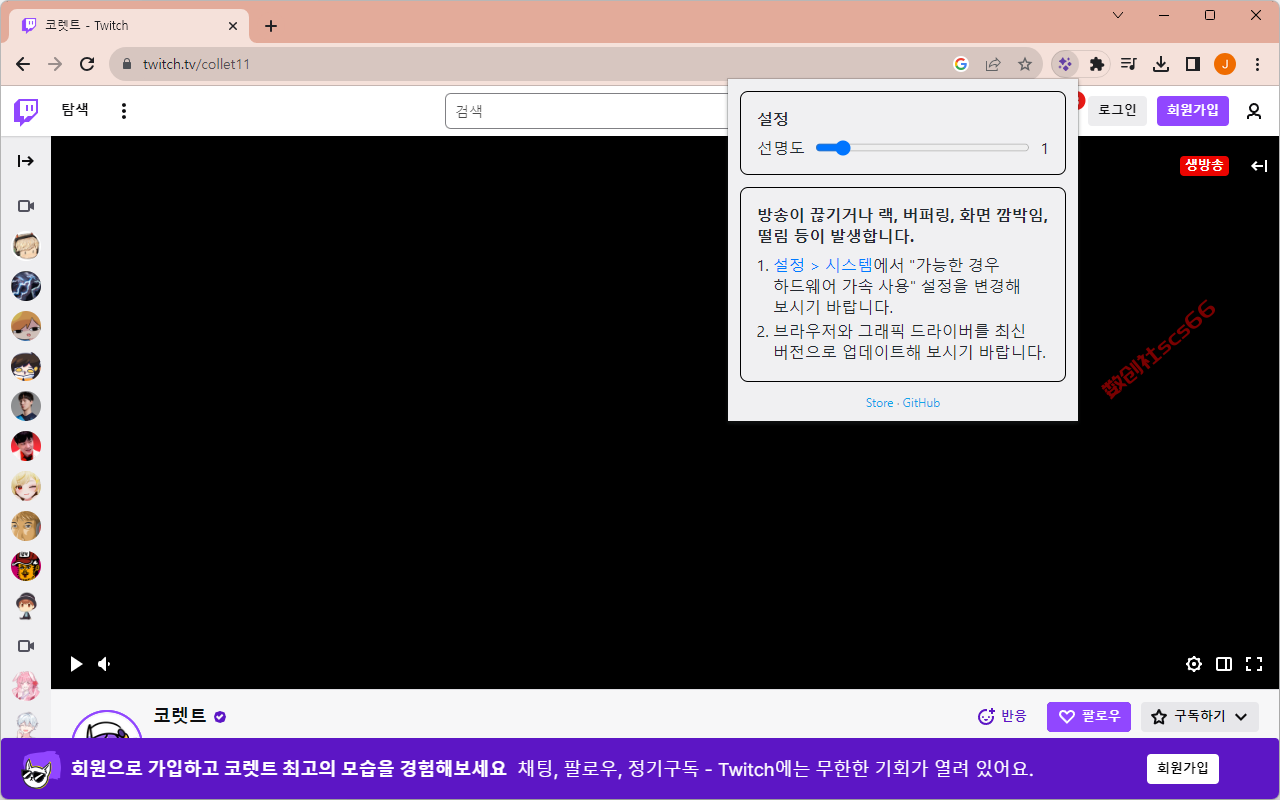Open the 탐색 browse tab

[75, 110]
